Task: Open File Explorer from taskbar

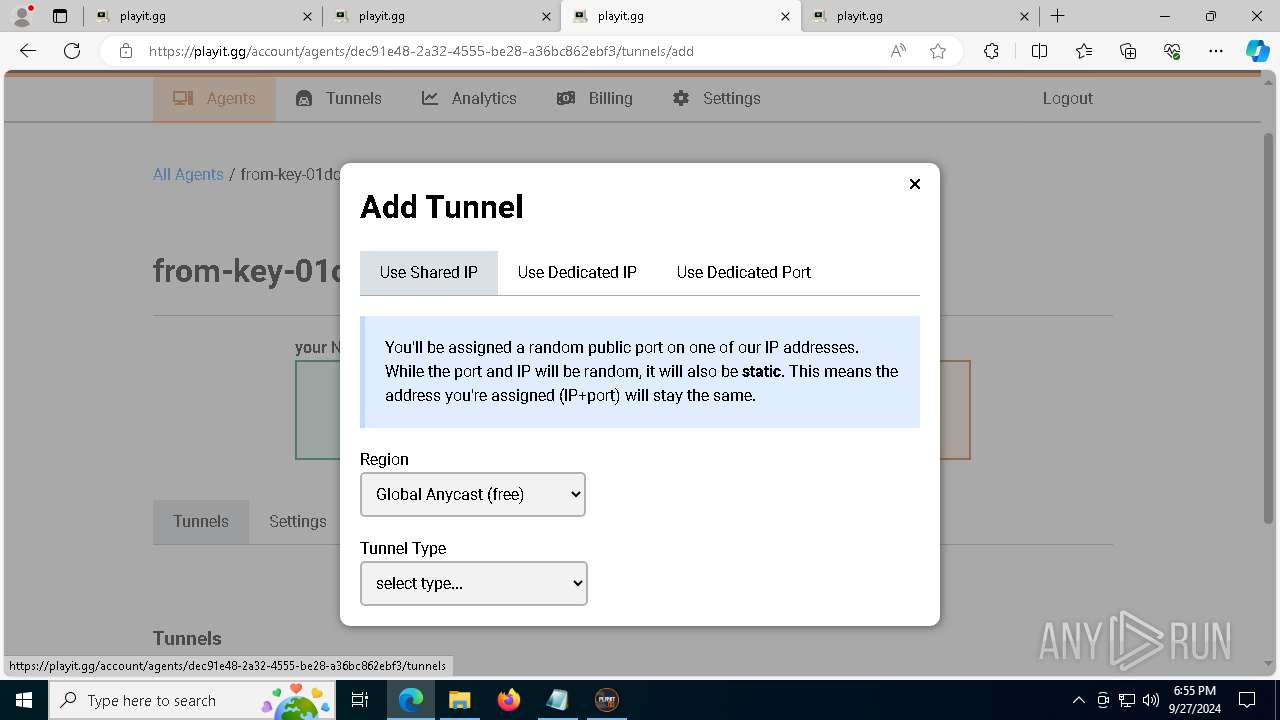Action: point(459,700)
